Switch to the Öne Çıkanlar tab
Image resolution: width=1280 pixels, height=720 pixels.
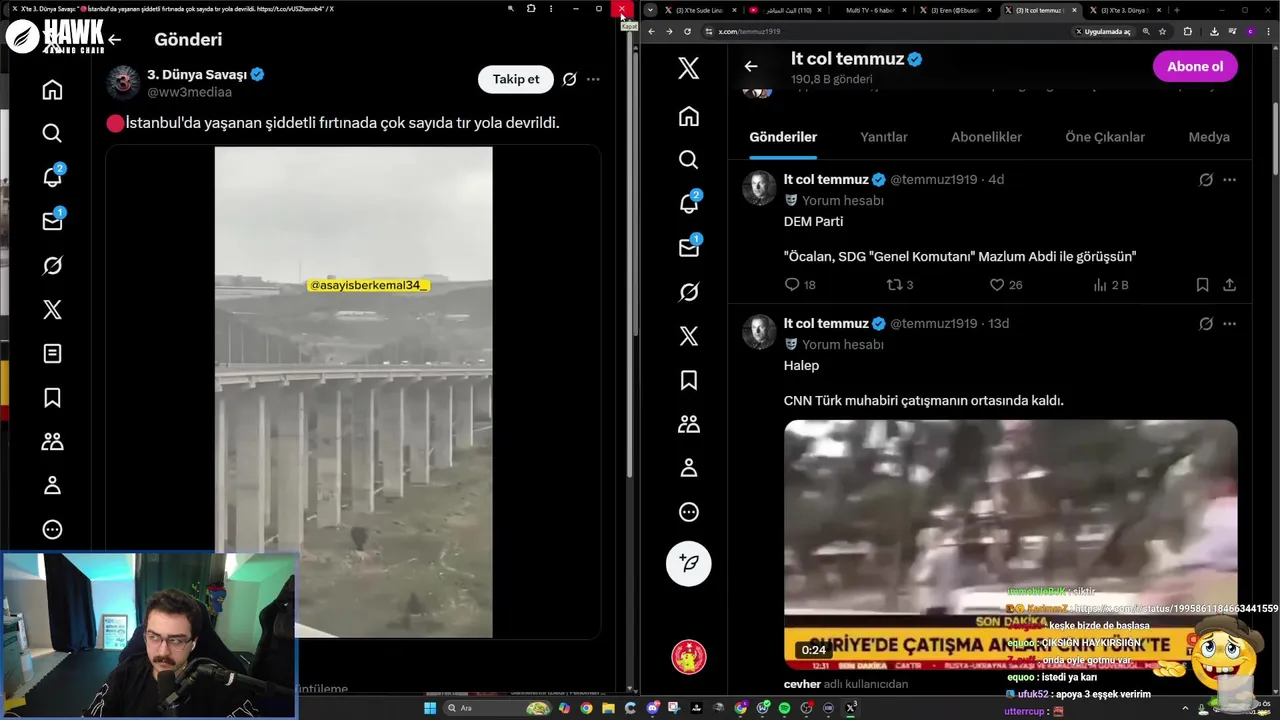1105,137
